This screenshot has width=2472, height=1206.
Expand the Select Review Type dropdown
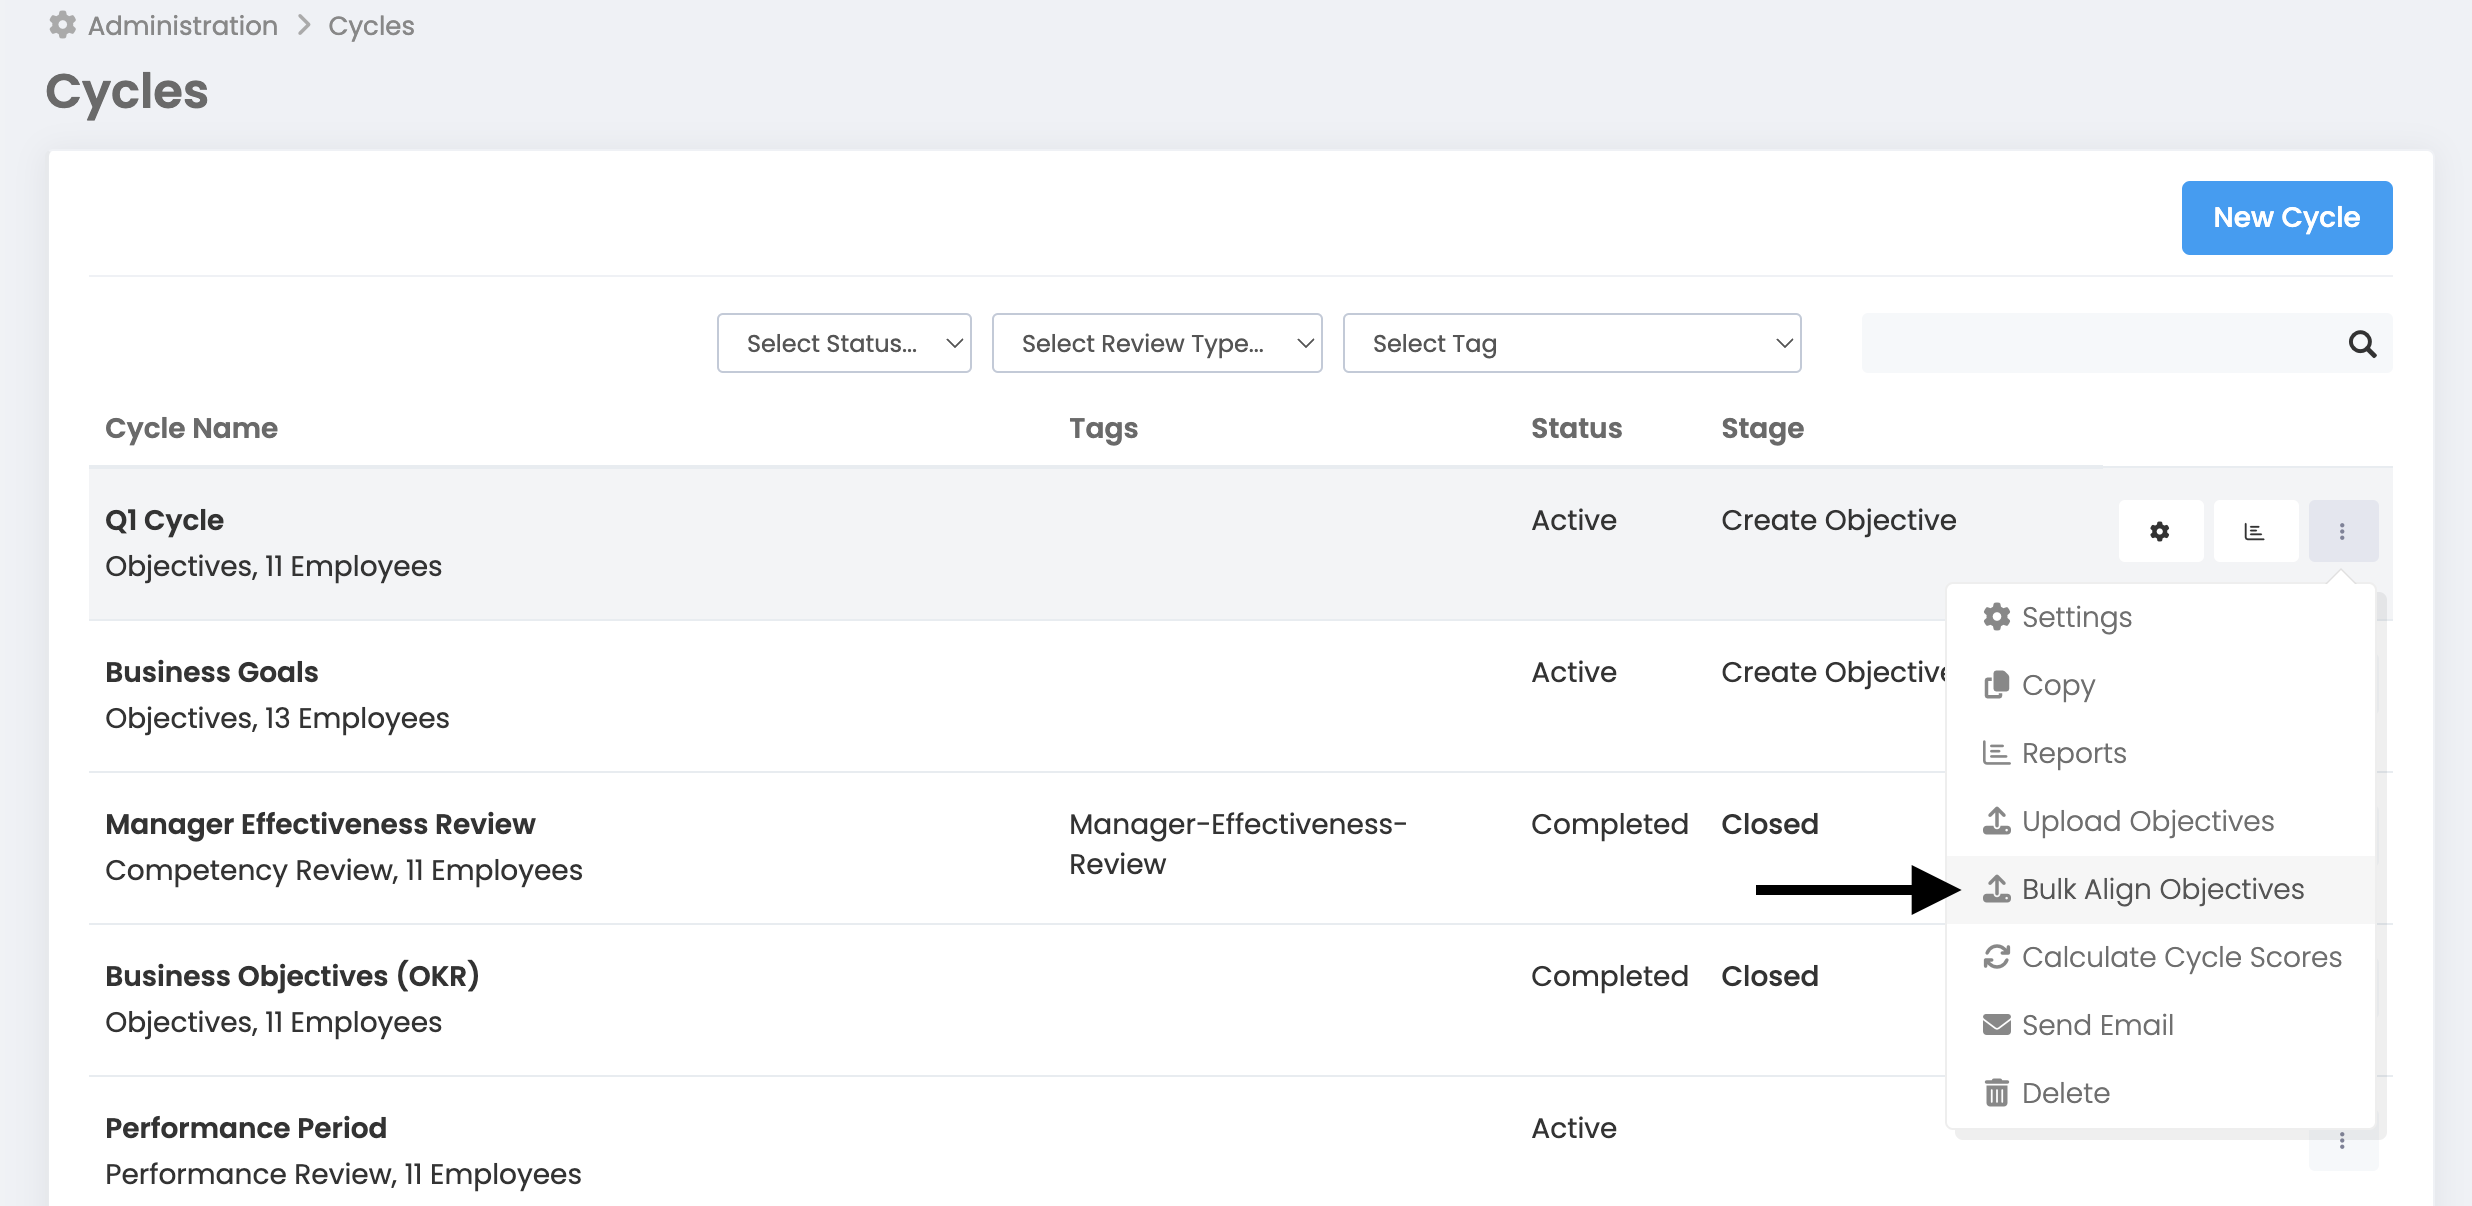tap(1156, 344)
